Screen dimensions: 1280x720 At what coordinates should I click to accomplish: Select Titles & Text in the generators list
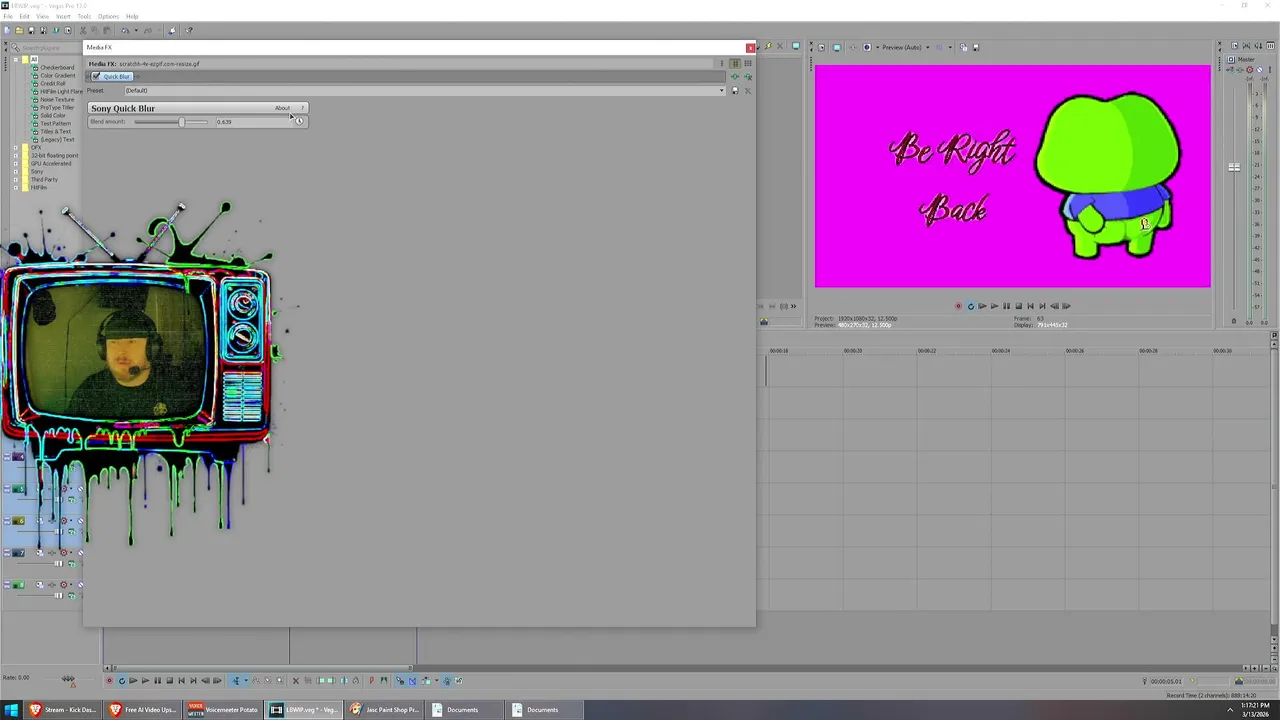(55, 132)
